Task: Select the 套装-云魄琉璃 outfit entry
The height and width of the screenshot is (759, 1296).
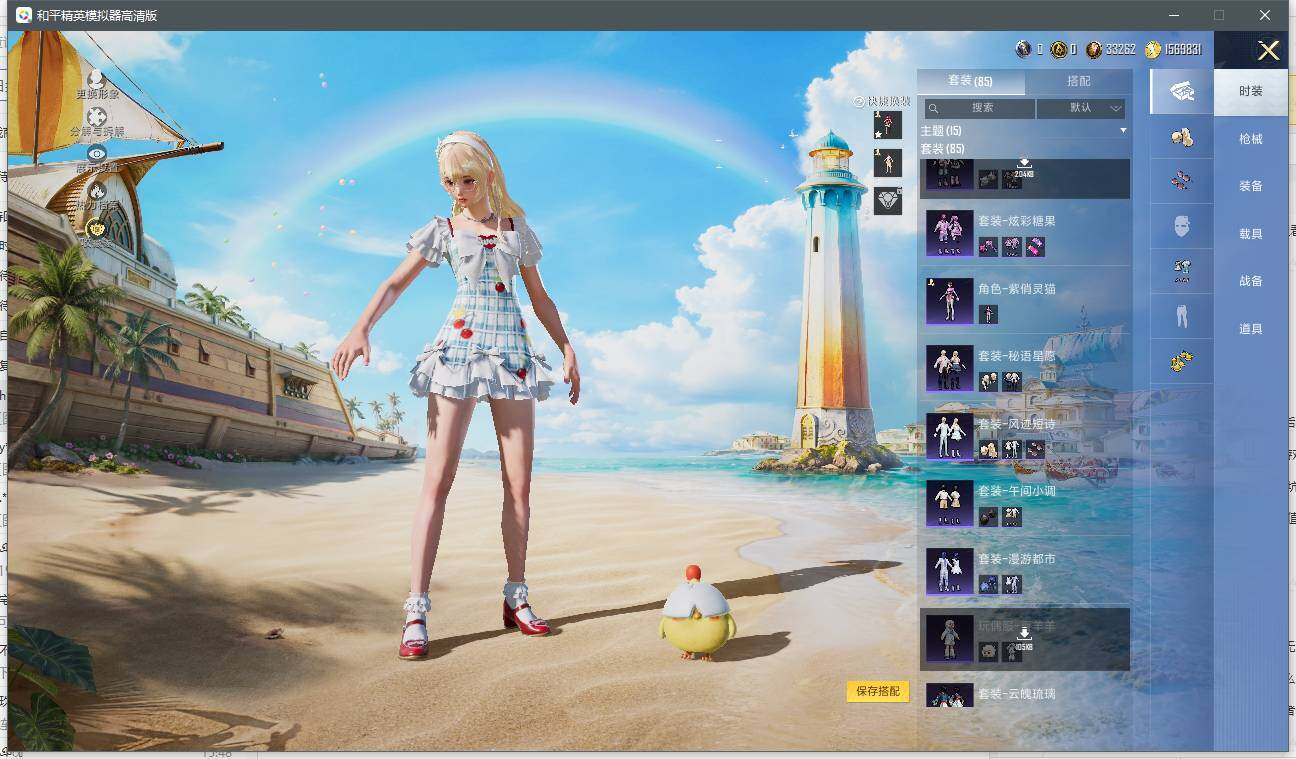Action: pos(1025,695)
